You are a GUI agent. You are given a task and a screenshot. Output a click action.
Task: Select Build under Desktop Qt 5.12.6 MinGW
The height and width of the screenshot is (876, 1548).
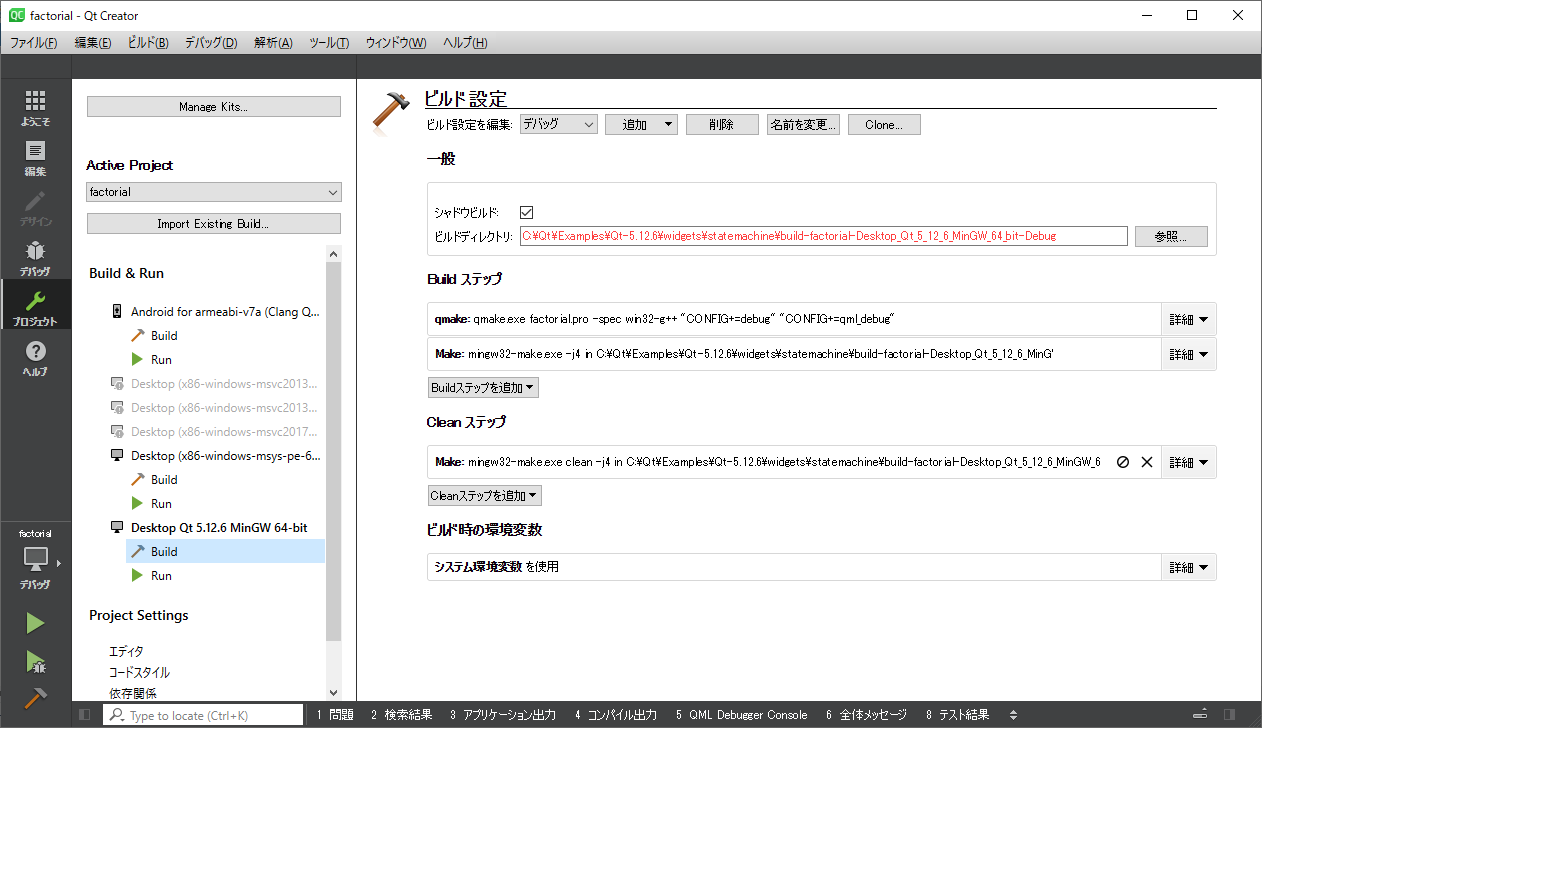[164, 552]
